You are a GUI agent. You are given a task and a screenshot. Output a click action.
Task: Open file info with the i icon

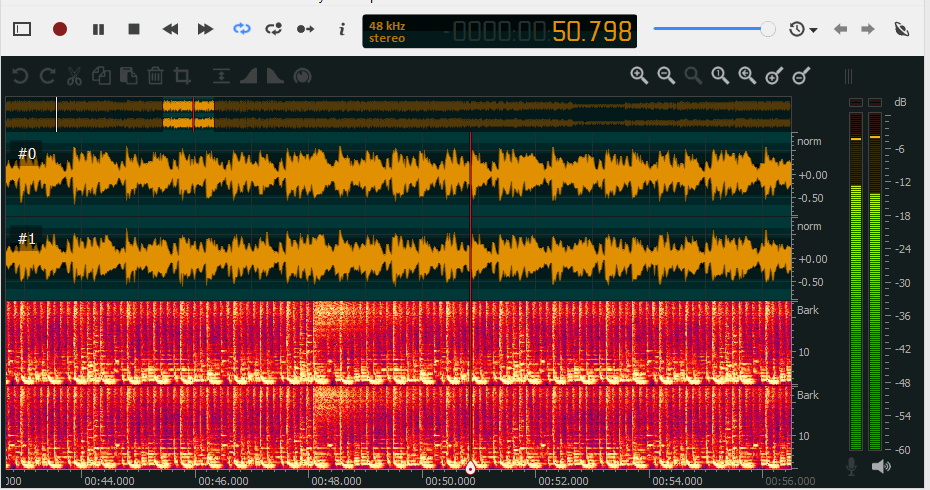click(x=342, y=29)
